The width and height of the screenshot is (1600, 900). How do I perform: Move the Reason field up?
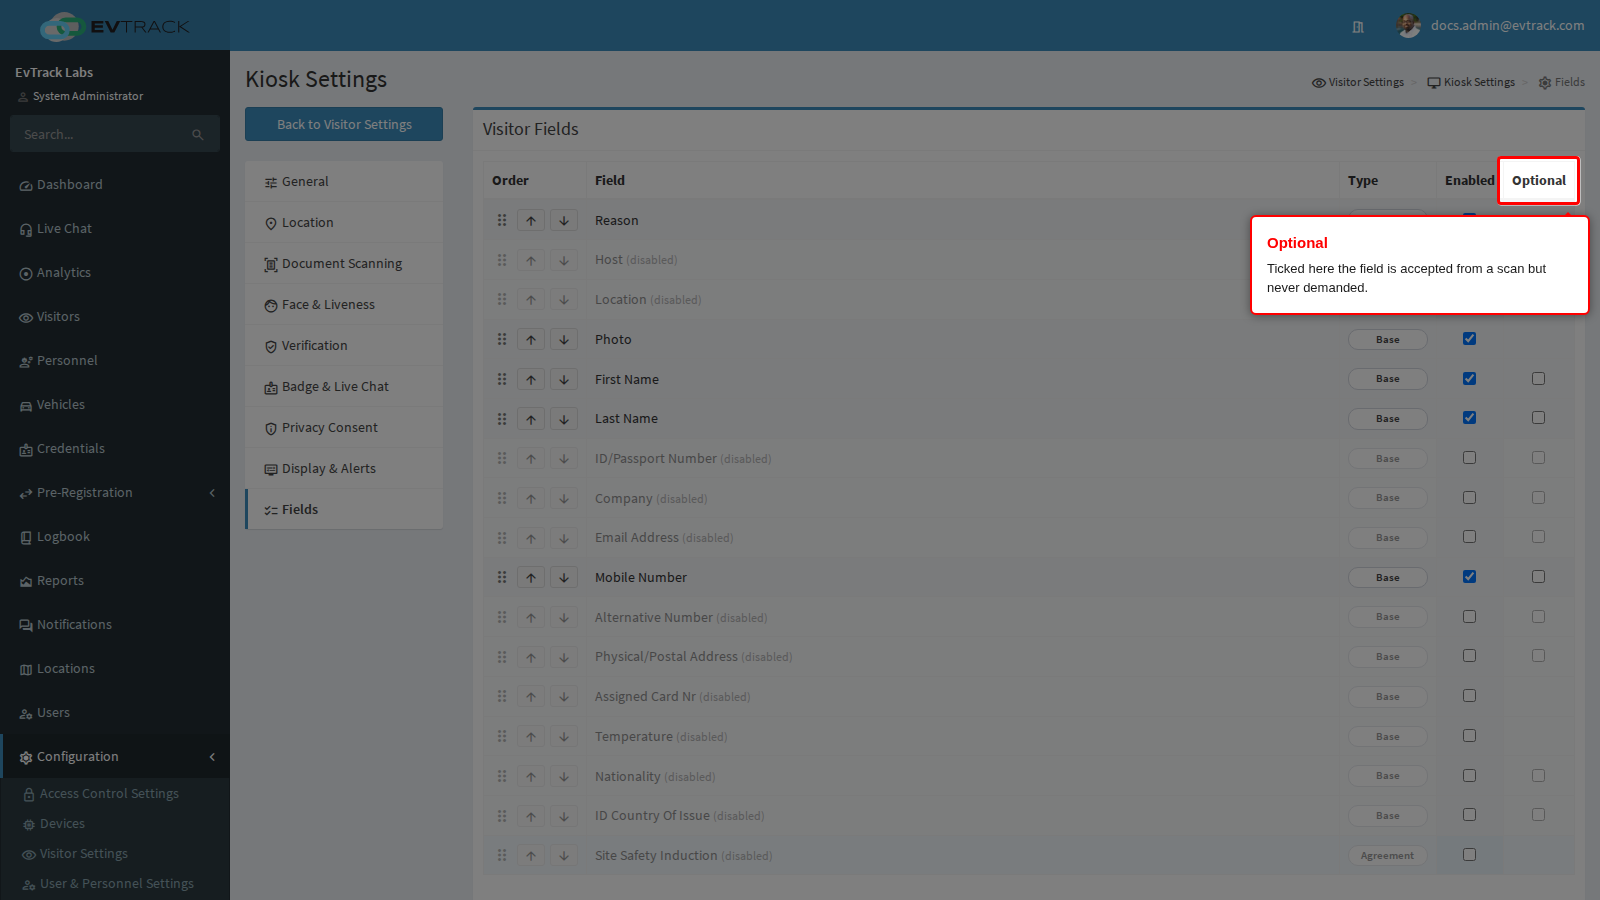(x=531, y=220)
